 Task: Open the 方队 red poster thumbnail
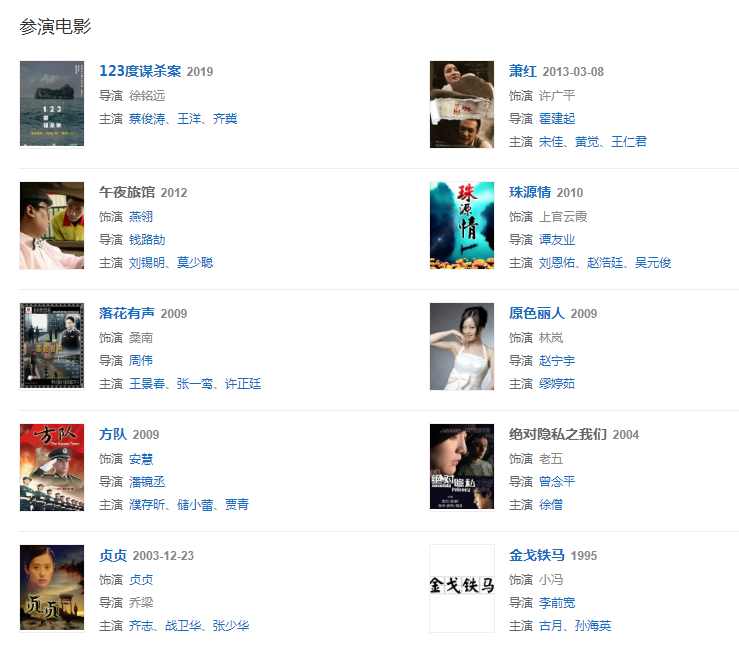52,467
